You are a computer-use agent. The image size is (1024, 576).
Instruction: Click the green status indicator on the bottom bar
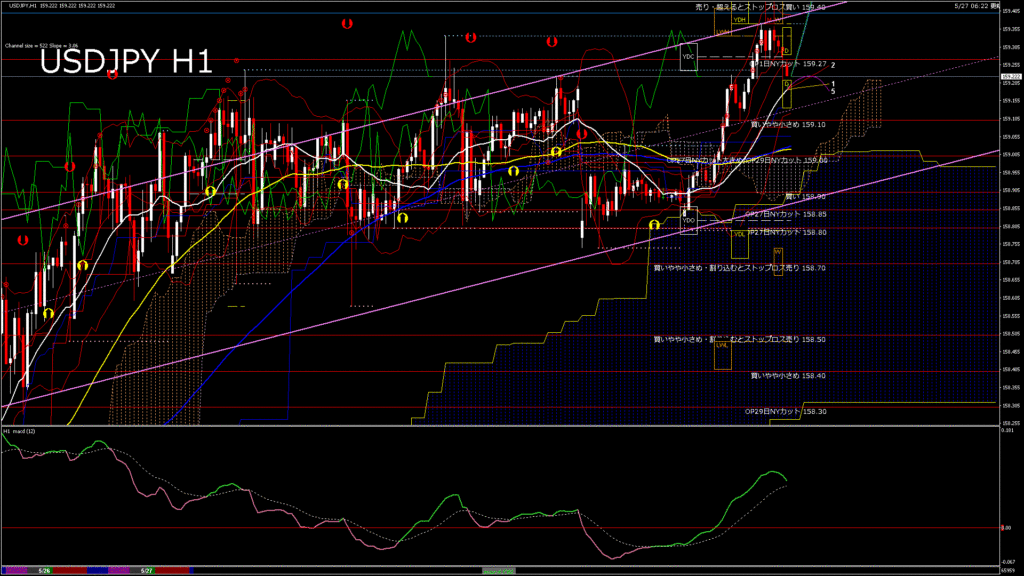click(x=498, y=571)
